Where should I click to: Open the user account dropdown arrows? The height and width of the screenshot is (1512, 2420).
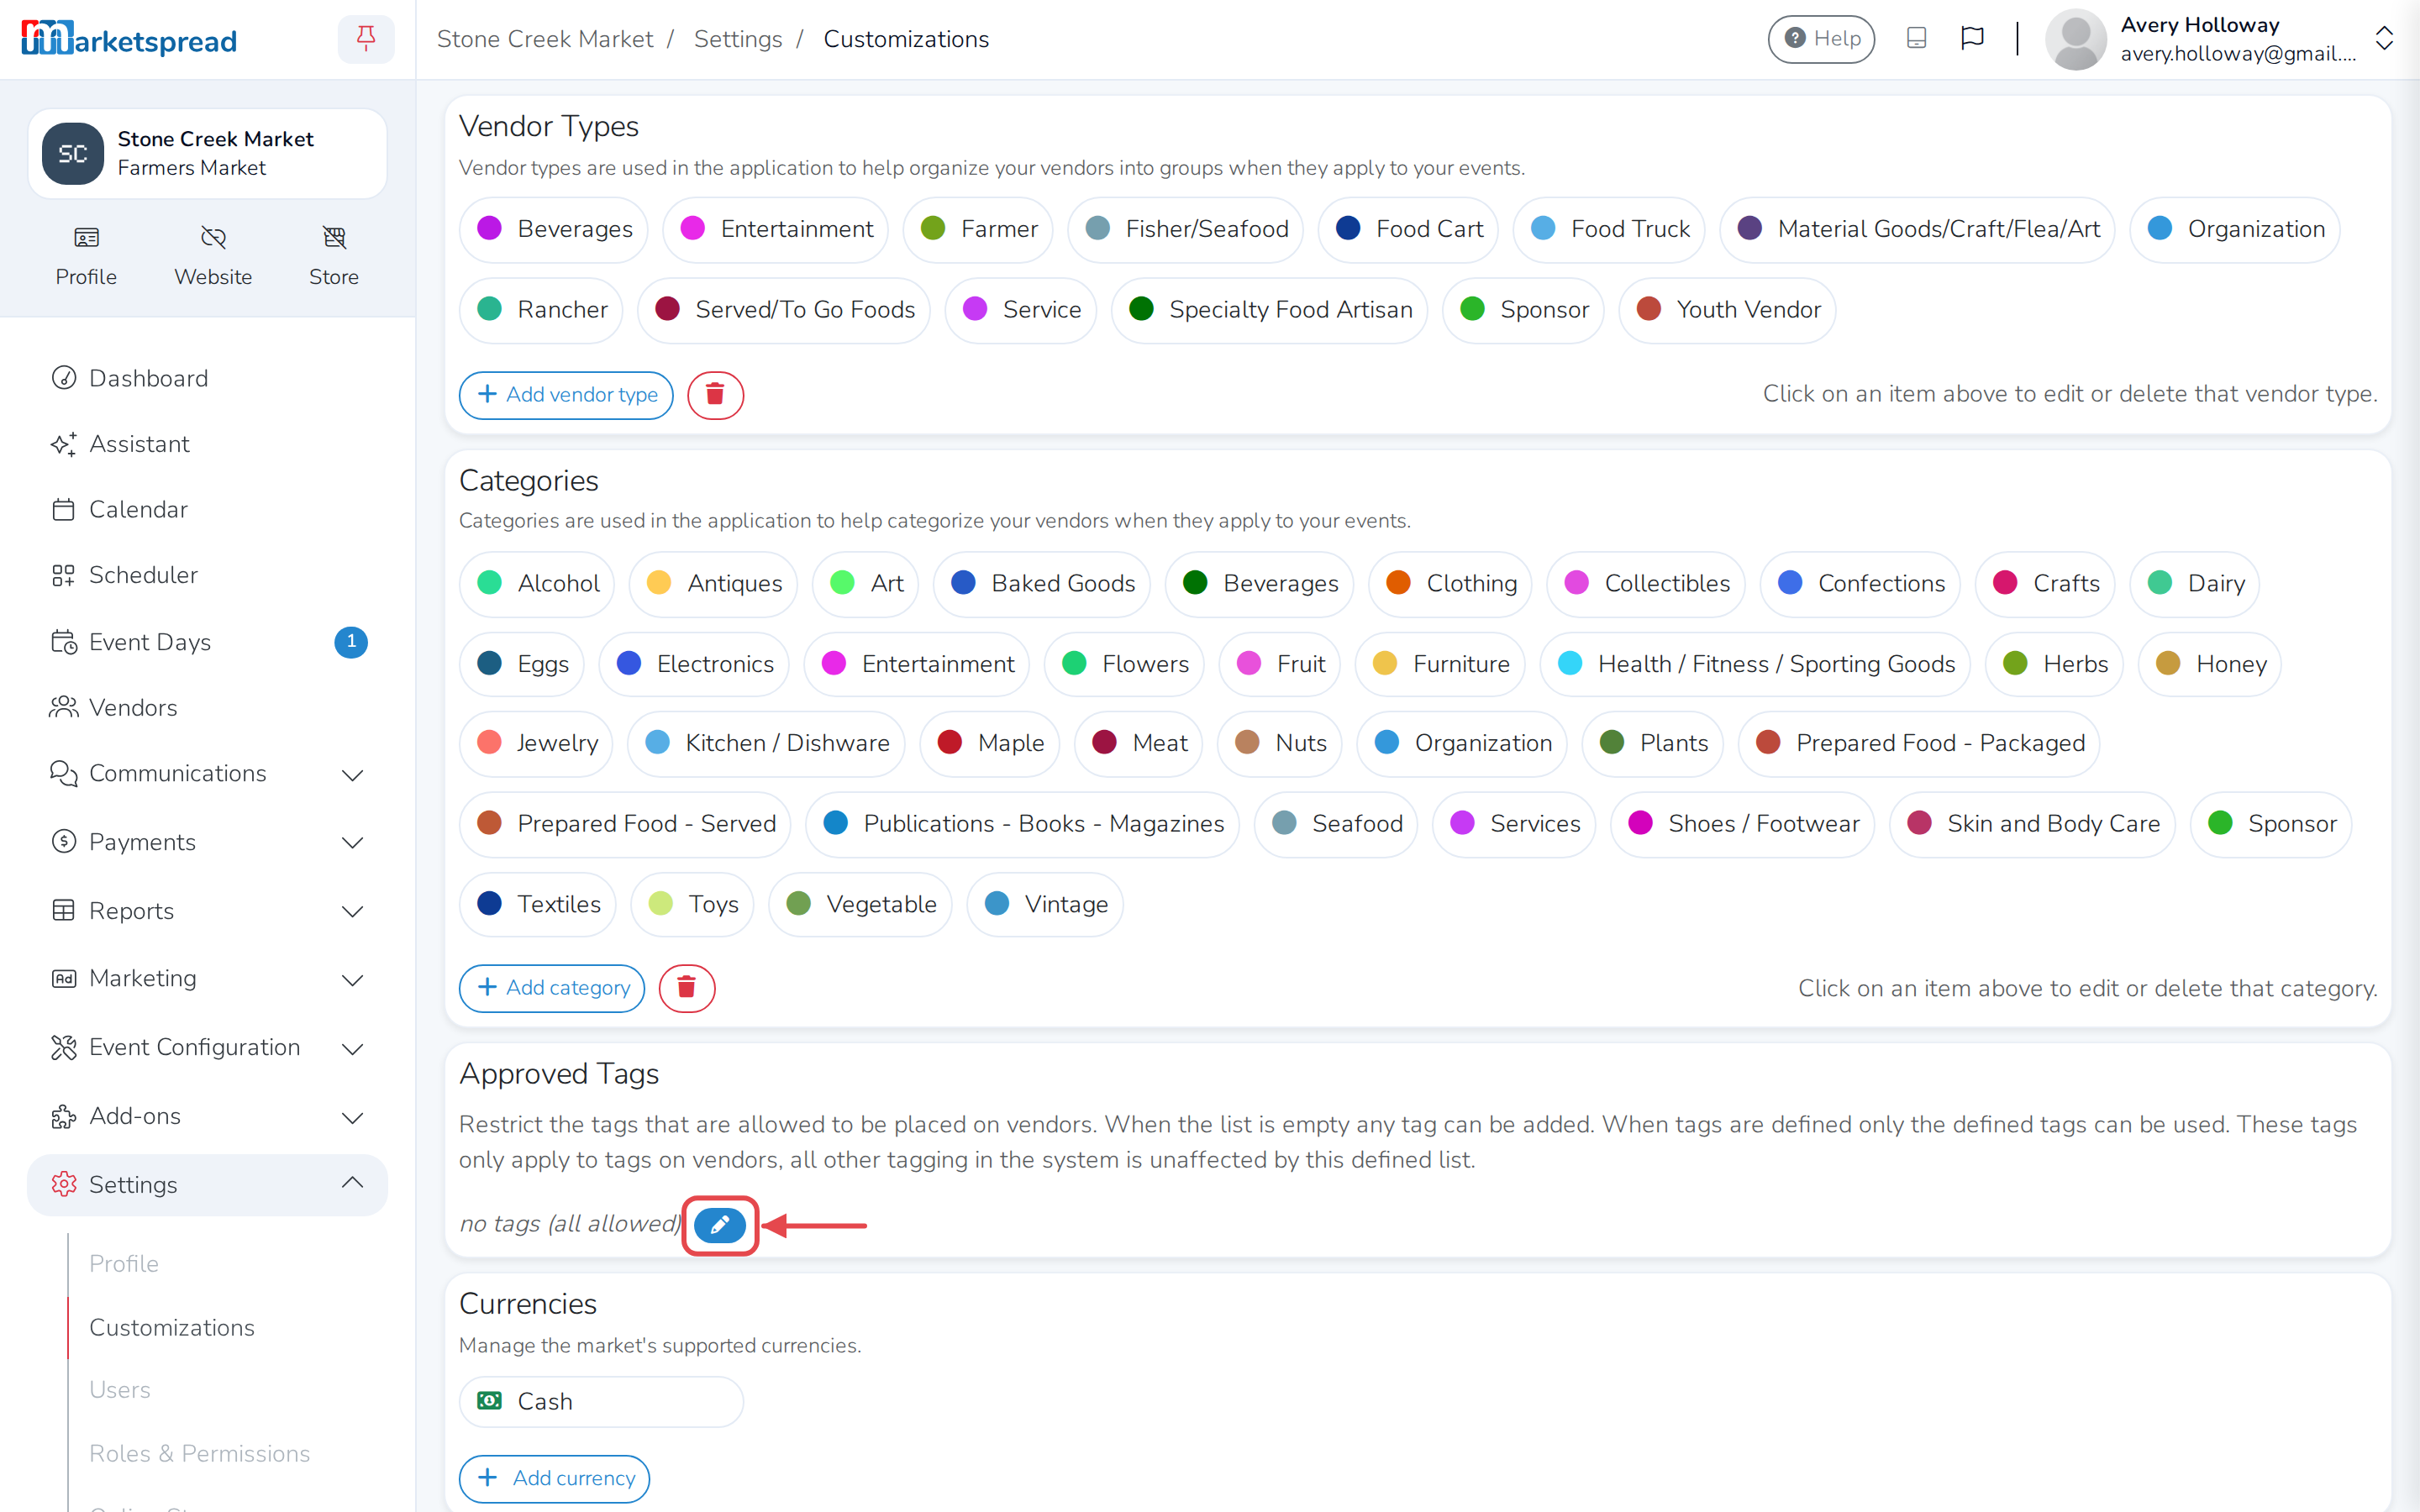2384,39
